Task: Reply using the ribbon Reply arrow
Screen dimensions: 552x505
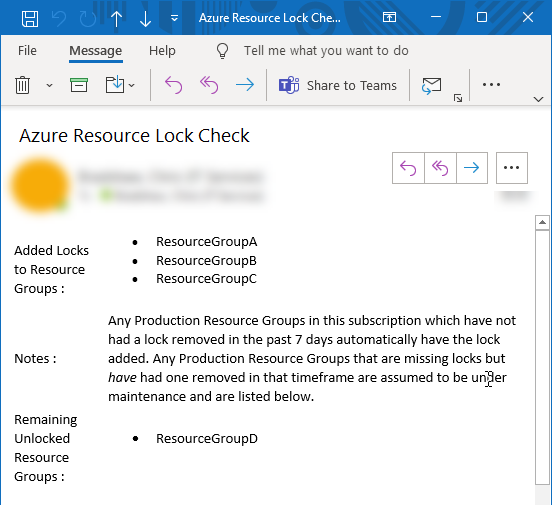Action: 174,85
